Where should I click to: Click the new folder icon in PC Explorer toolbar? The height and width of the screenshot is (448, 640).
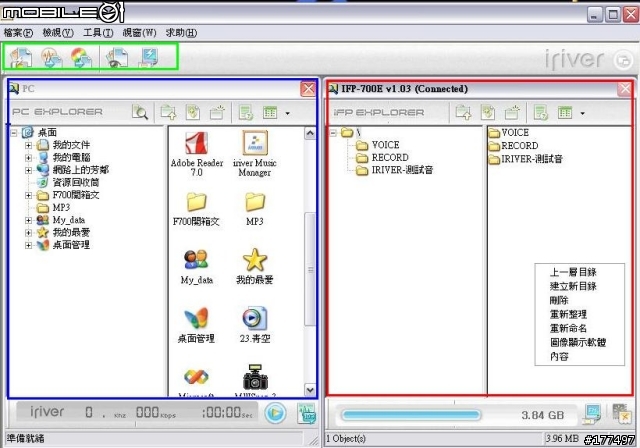point(217,112)
